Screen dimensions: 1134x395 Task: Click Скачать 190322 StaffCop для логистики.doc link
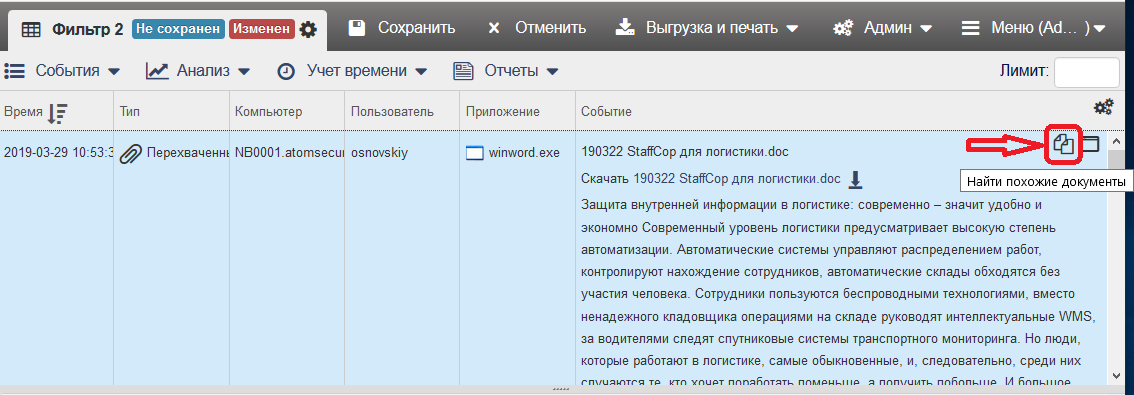(x=711, y=179)
